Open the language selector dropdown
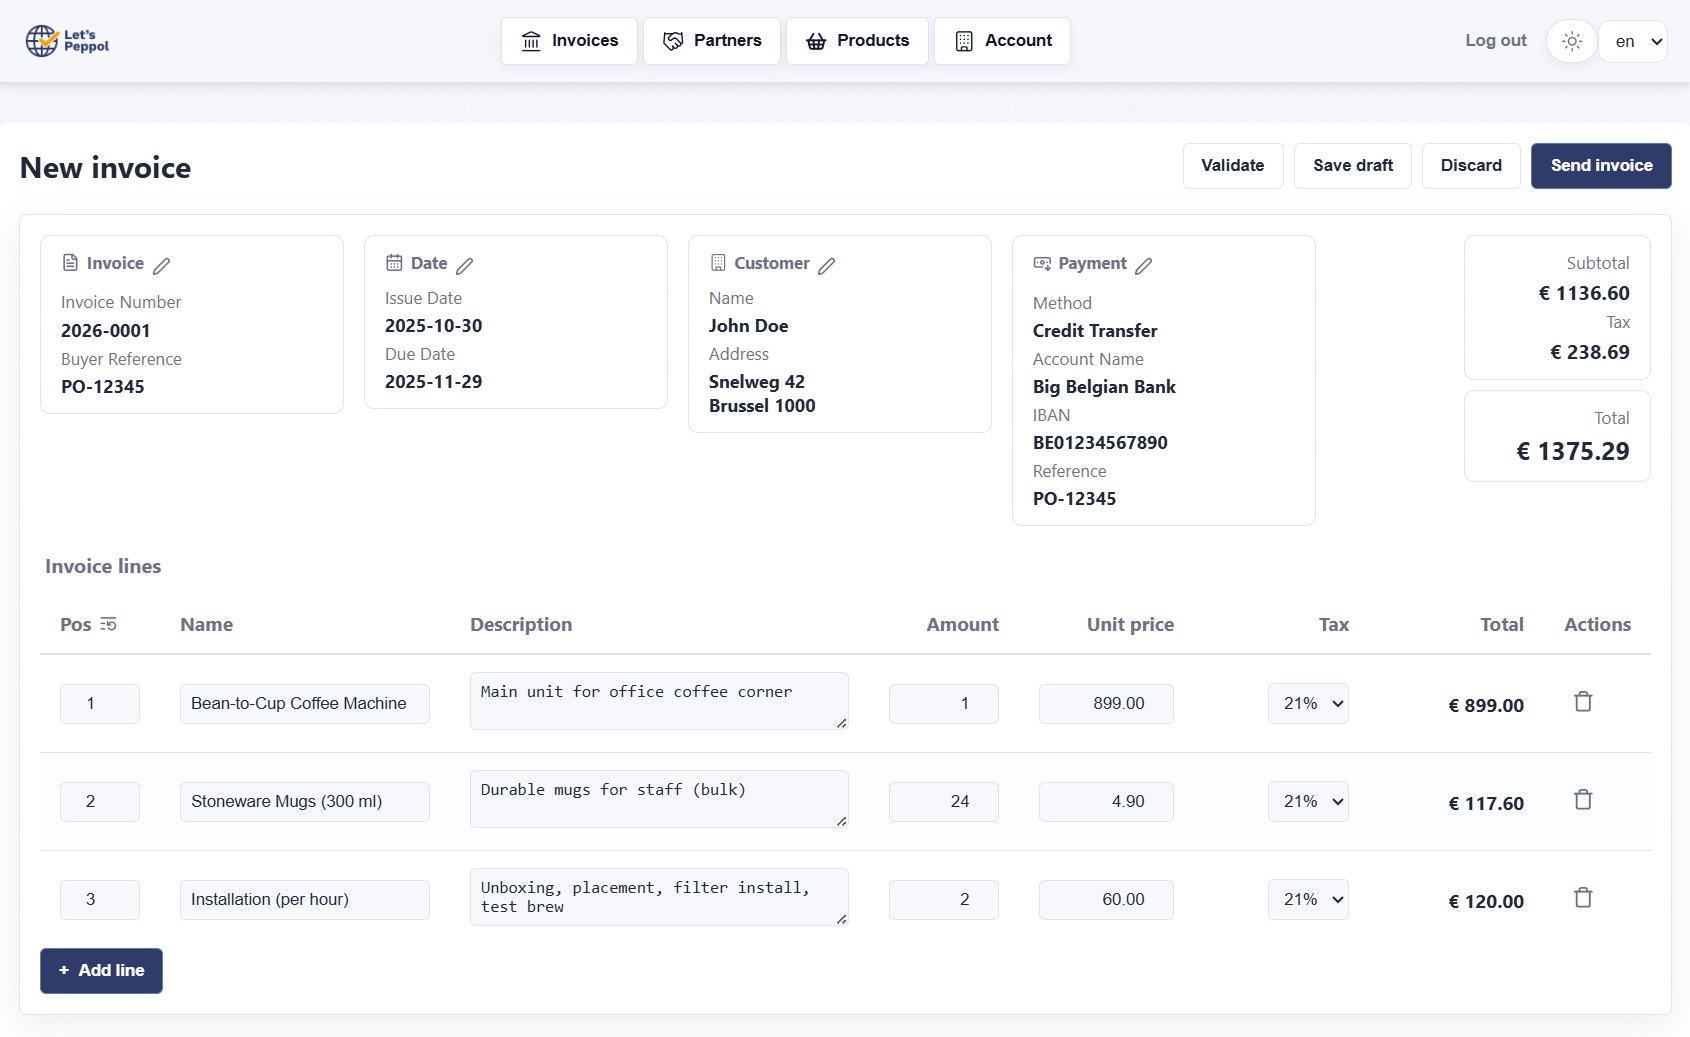 tap(1633, 42)
